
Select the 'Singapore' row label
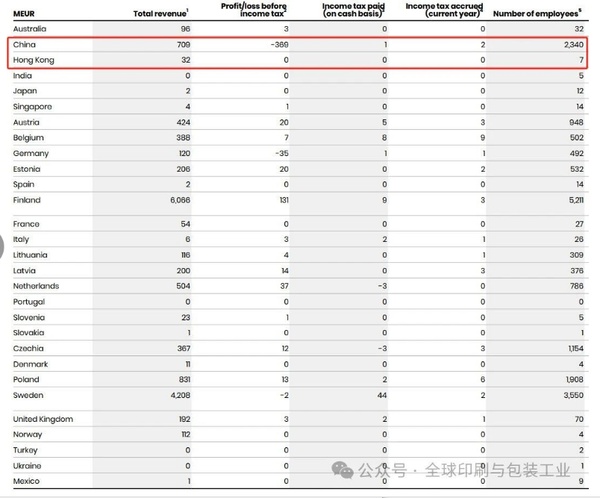(32, 107)
